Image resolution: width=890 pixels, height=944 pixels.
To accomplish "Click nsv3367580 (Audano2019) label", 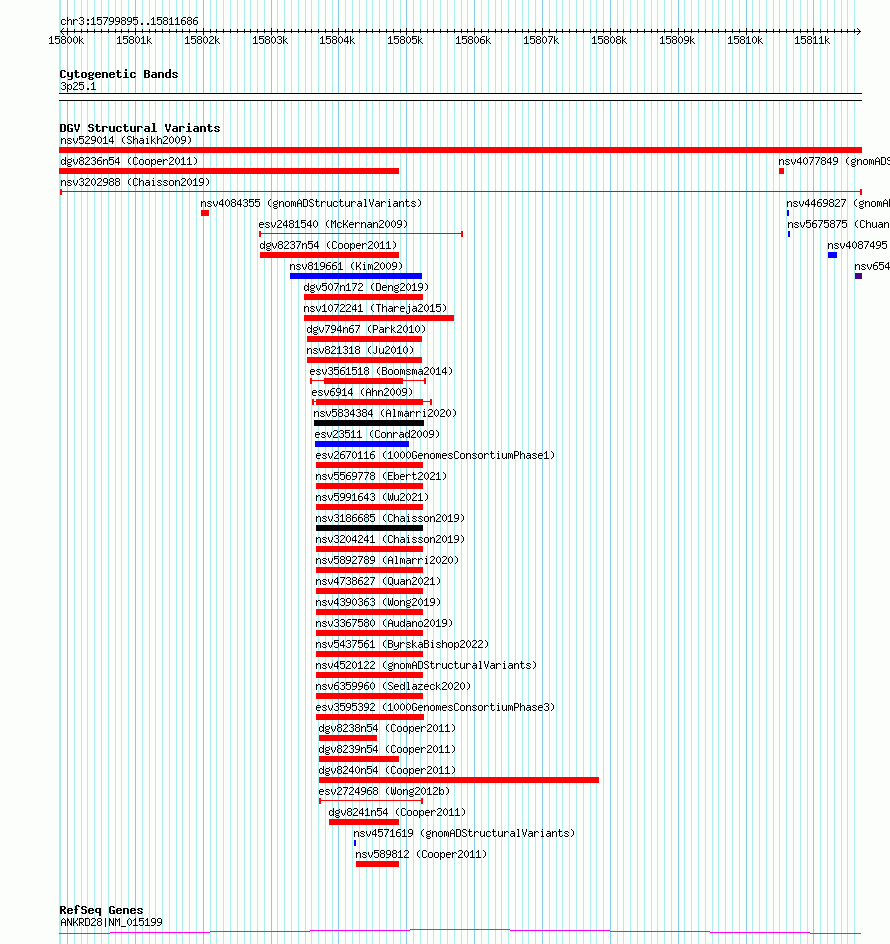I will click(384, 624).
